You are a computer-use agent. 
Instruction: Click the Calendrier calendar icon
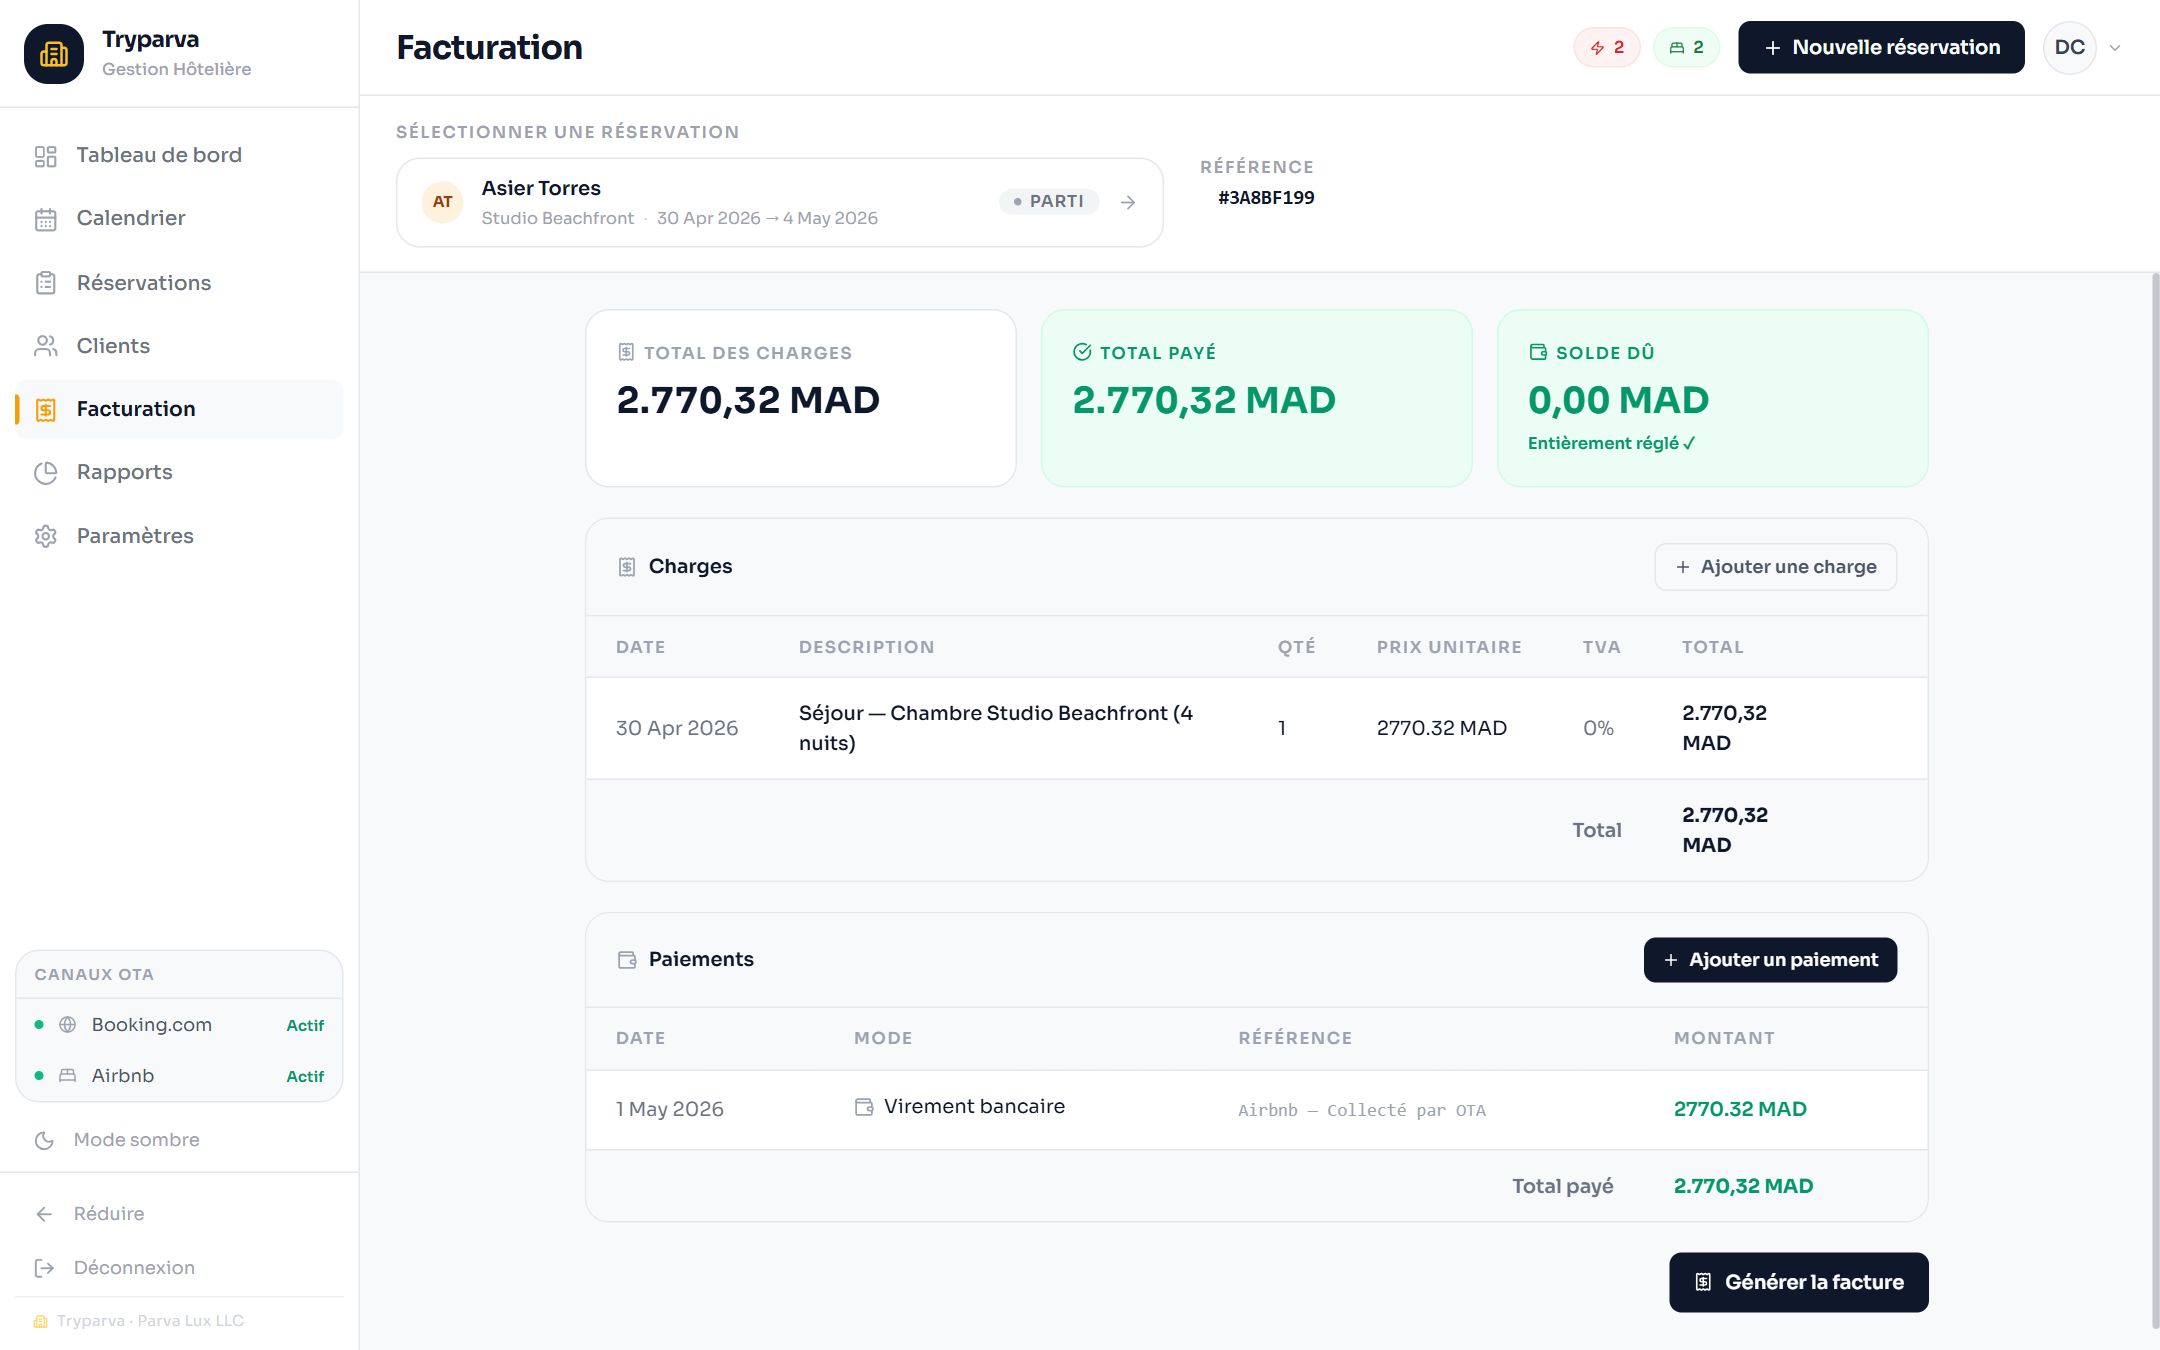[x=46, y=219]
